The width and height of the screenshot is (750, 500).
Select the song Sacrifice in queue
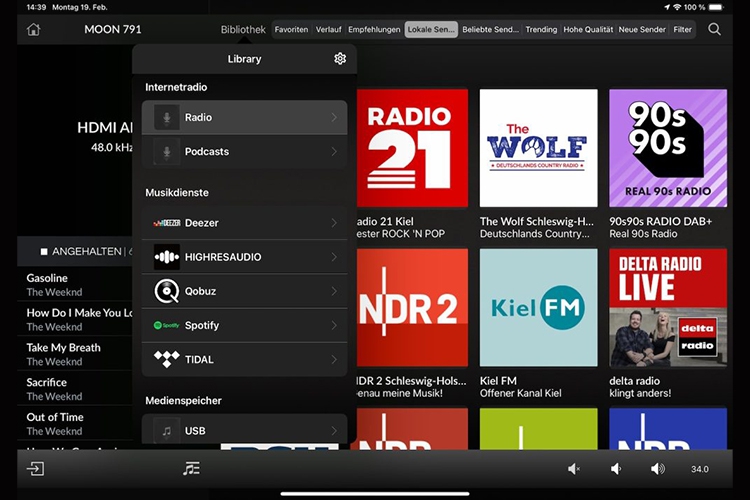click(x=75, y=389)
